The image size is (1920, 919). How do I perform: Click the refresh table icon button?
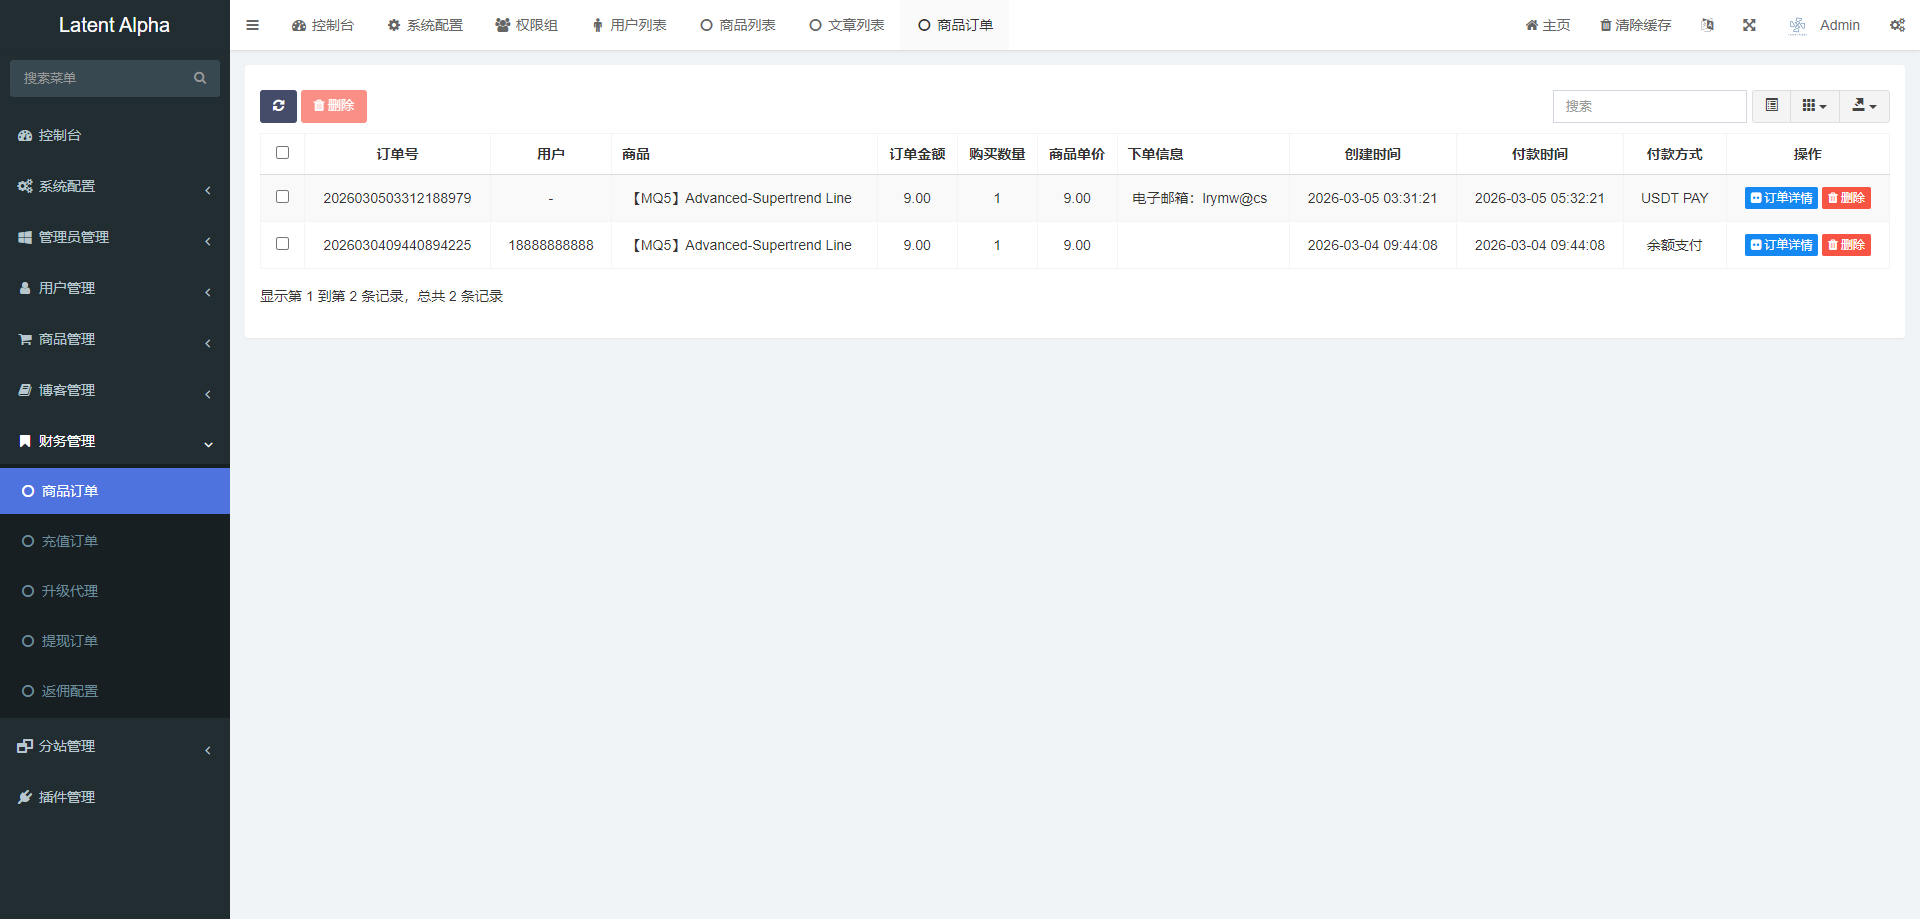(x=278, y=106)
